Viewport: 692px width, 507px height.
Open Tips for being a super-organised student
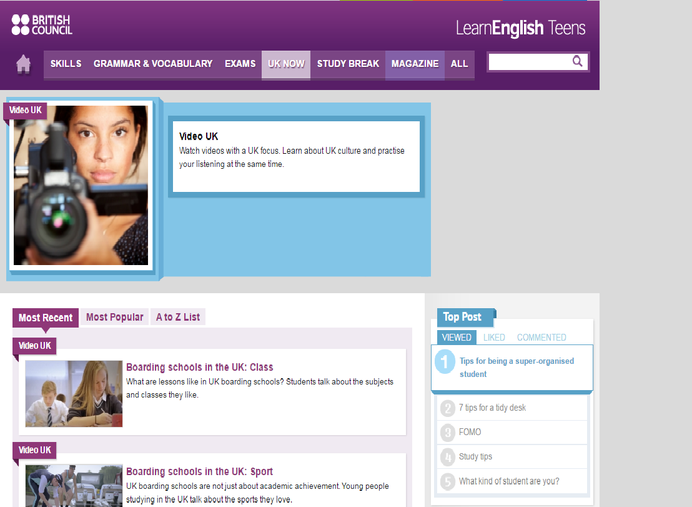click(x=517, y=367)
